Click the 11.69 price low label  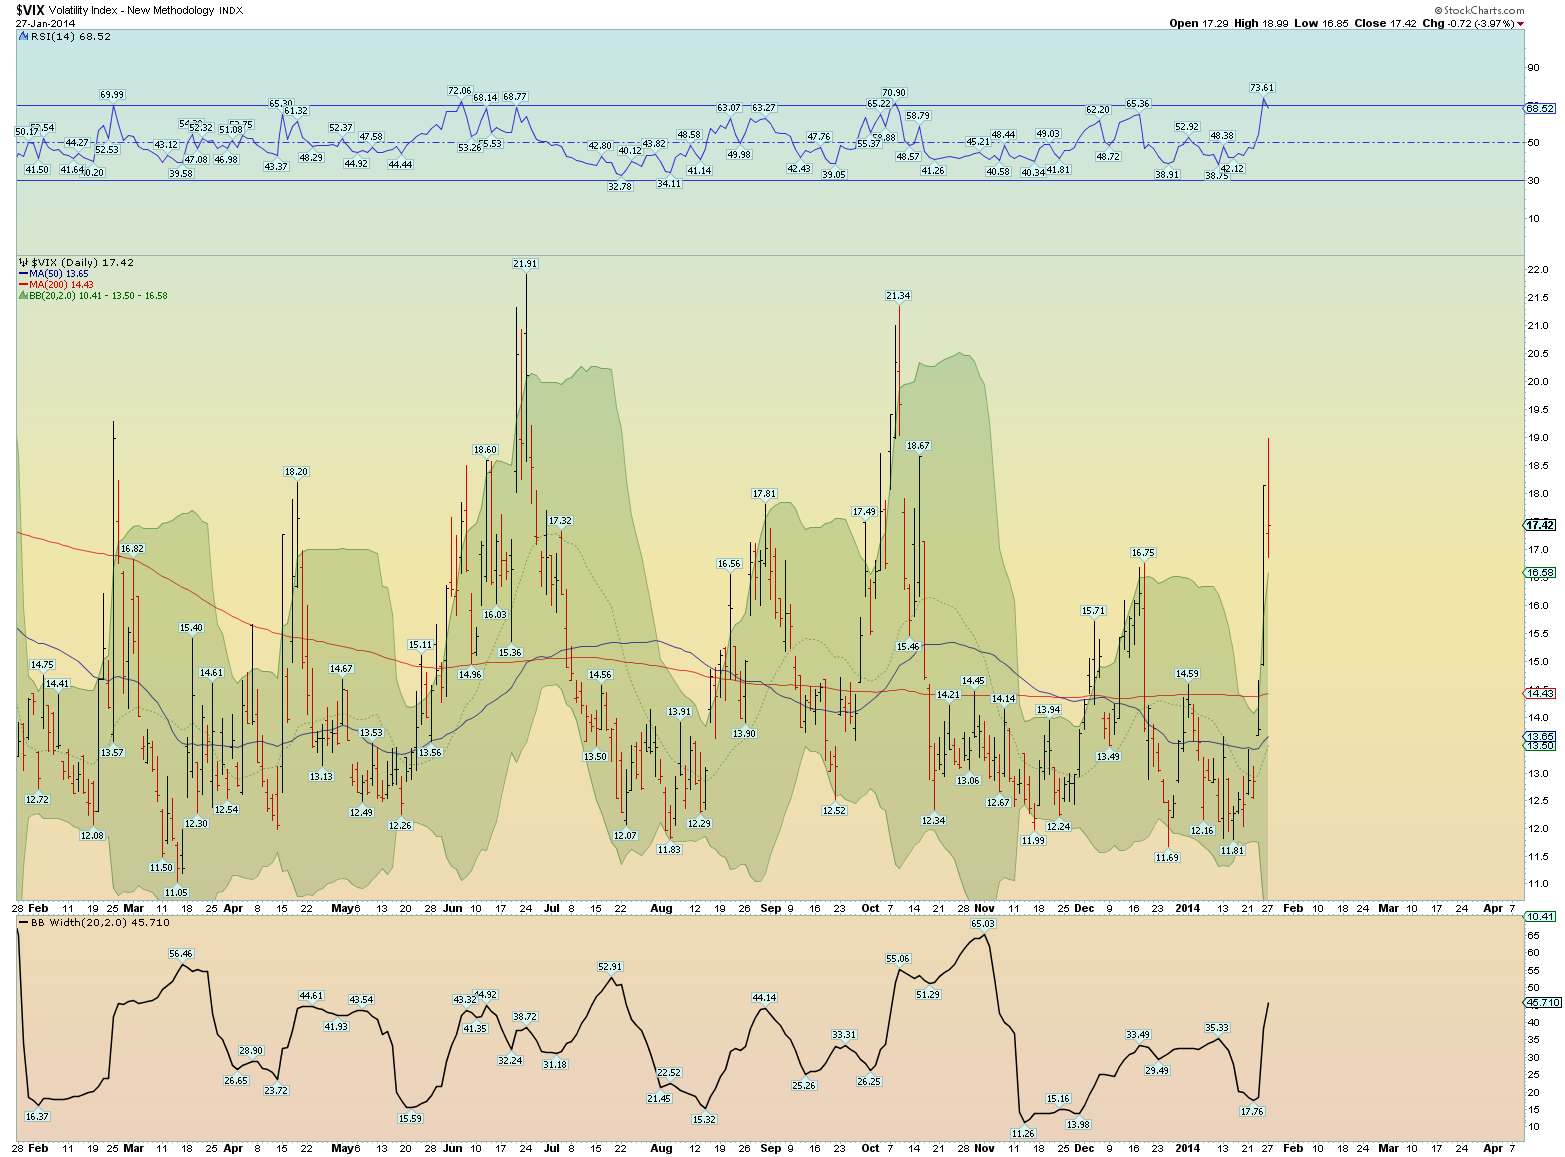(1167, 857)
